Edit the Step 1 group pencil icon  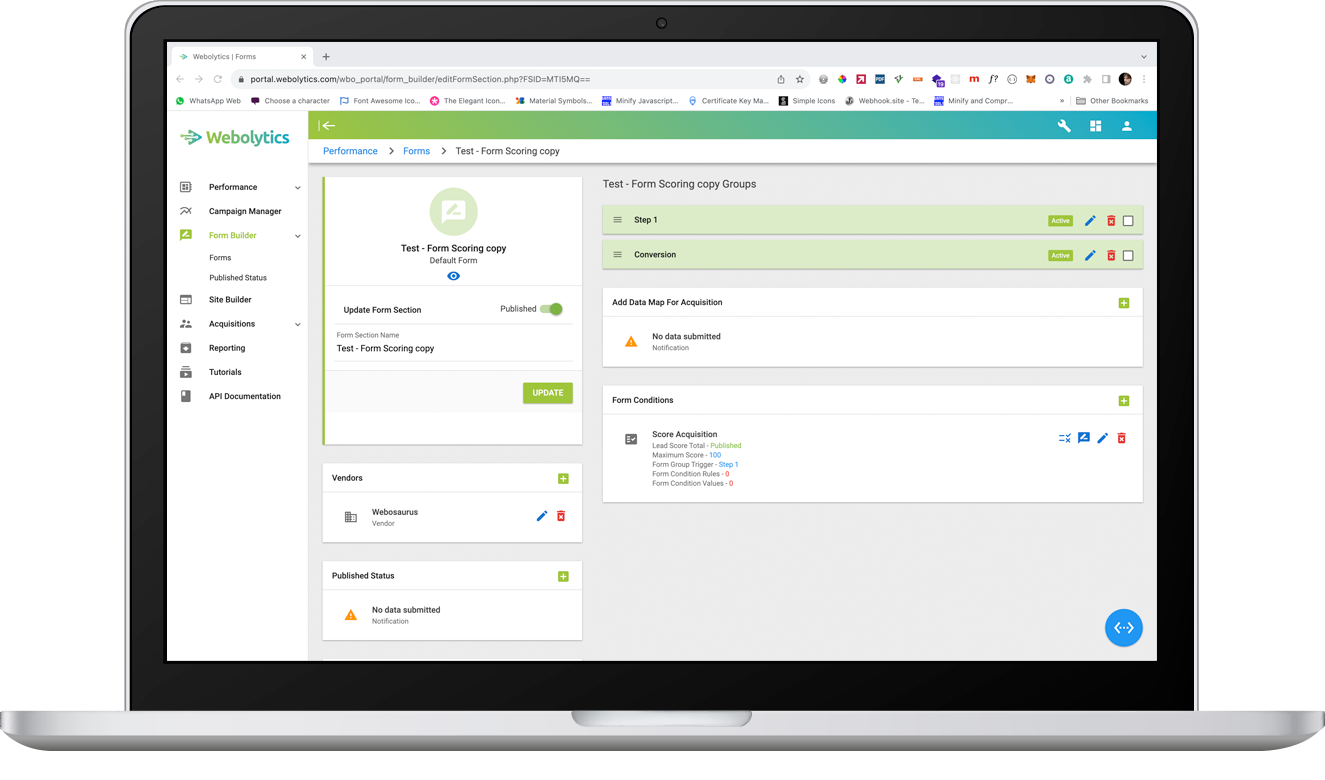1090,221
